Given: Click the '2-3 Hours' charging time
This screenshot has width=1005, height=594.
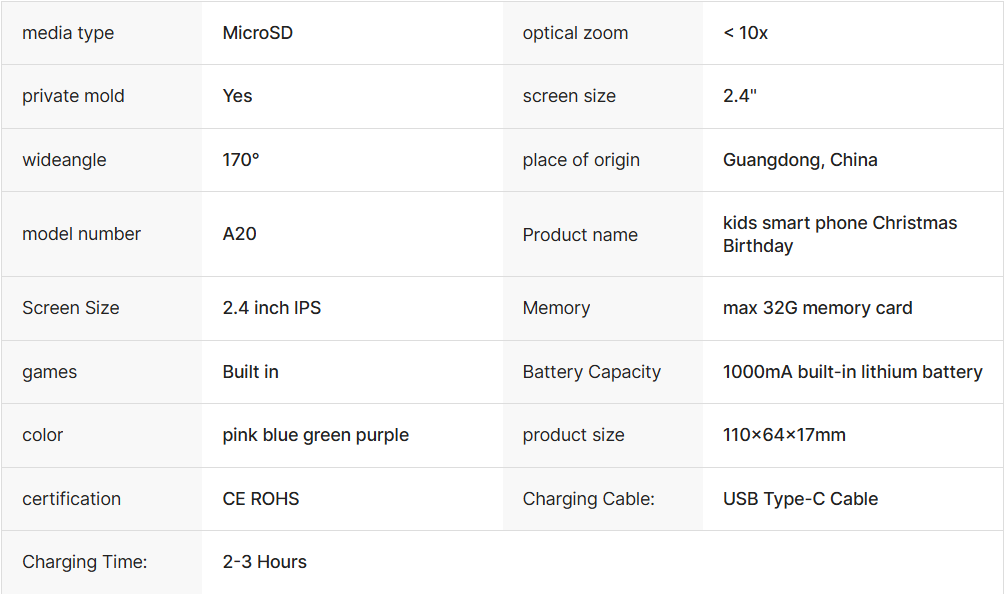Looking at the screenshot, I should click(x=264, y=562).
